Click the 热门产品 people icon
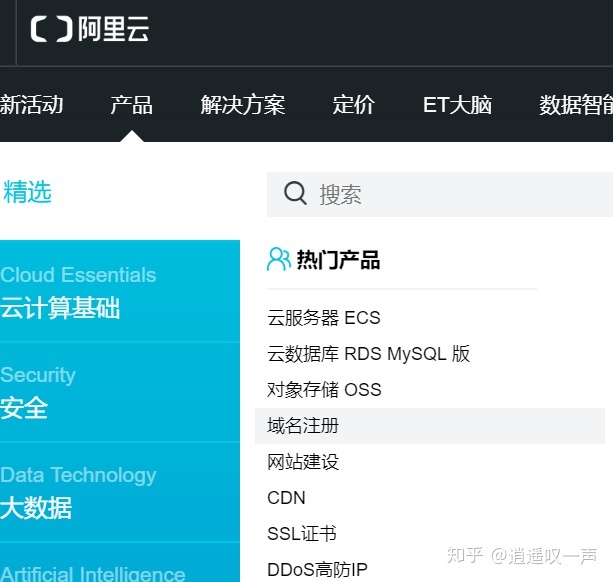 coord(279,260)
